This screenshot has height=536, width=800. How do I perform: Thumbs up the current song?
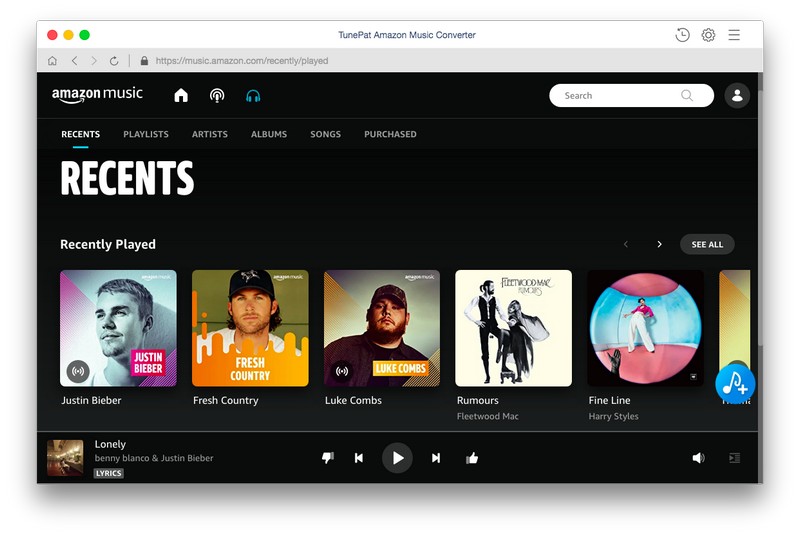(x=472, y=458)
